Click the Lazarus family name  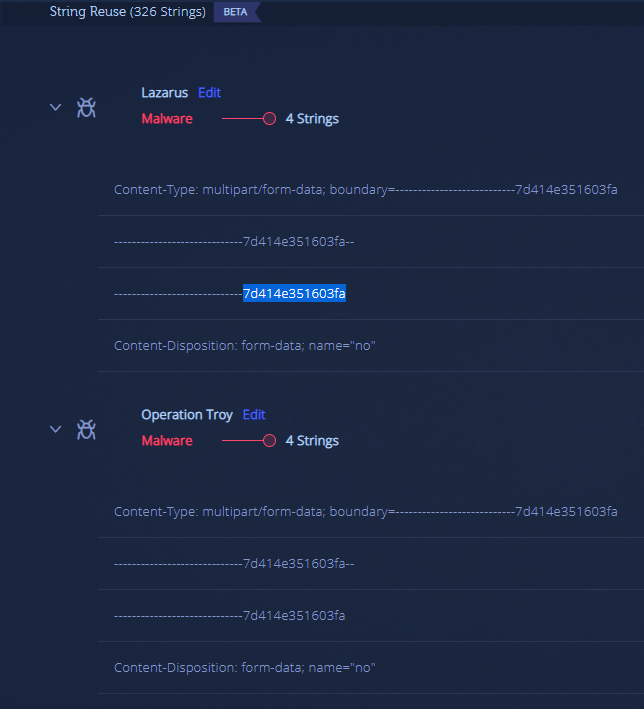click(x=164, y=92)
